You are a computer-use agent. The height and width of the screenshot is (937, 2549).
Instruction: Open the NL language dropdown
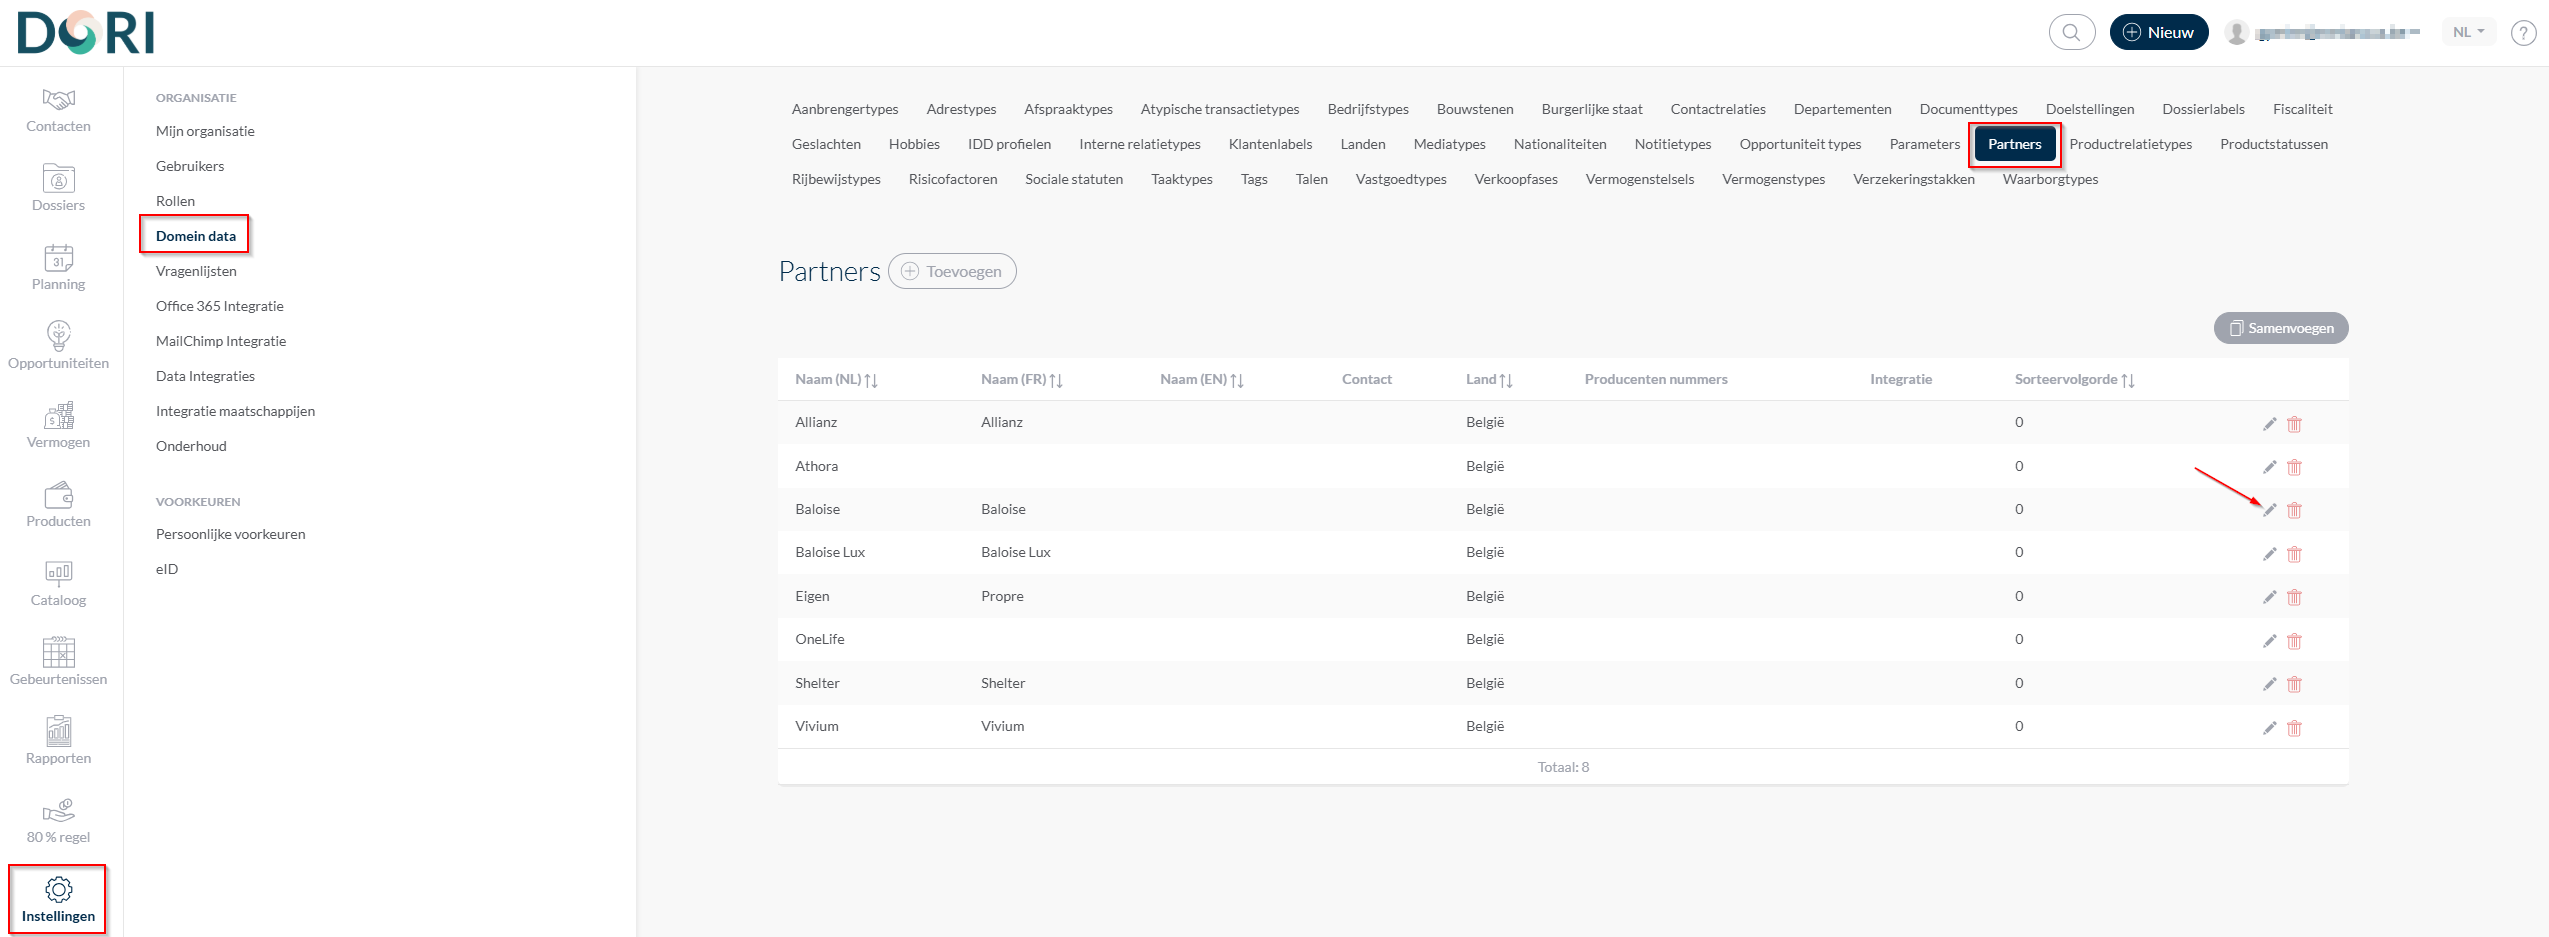[x=2468, y=32]
